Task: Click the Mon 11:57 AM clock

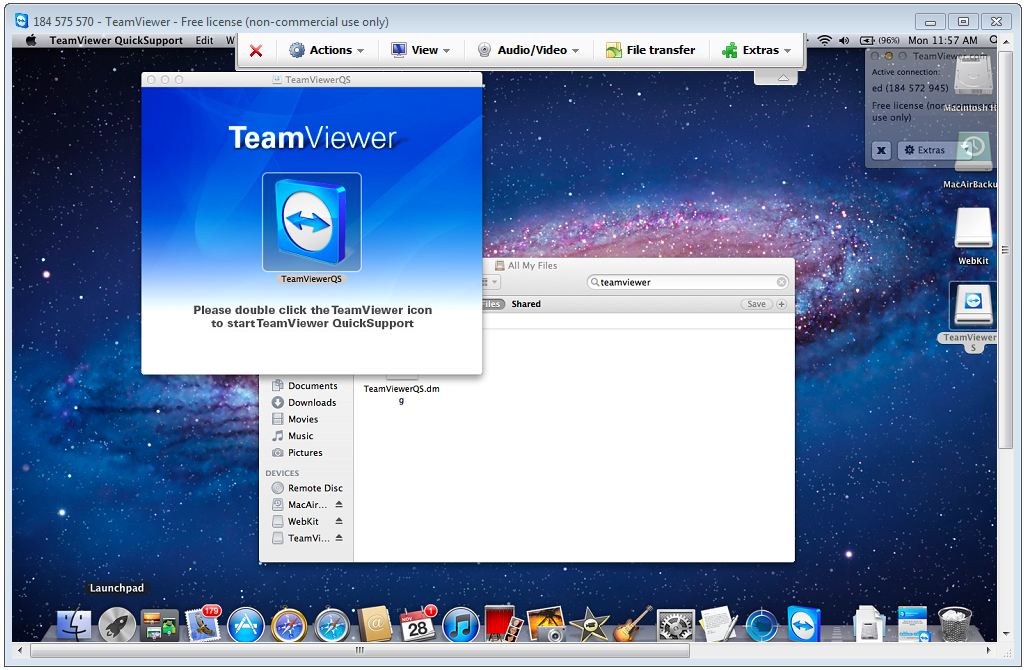Action: pos(943,40)
